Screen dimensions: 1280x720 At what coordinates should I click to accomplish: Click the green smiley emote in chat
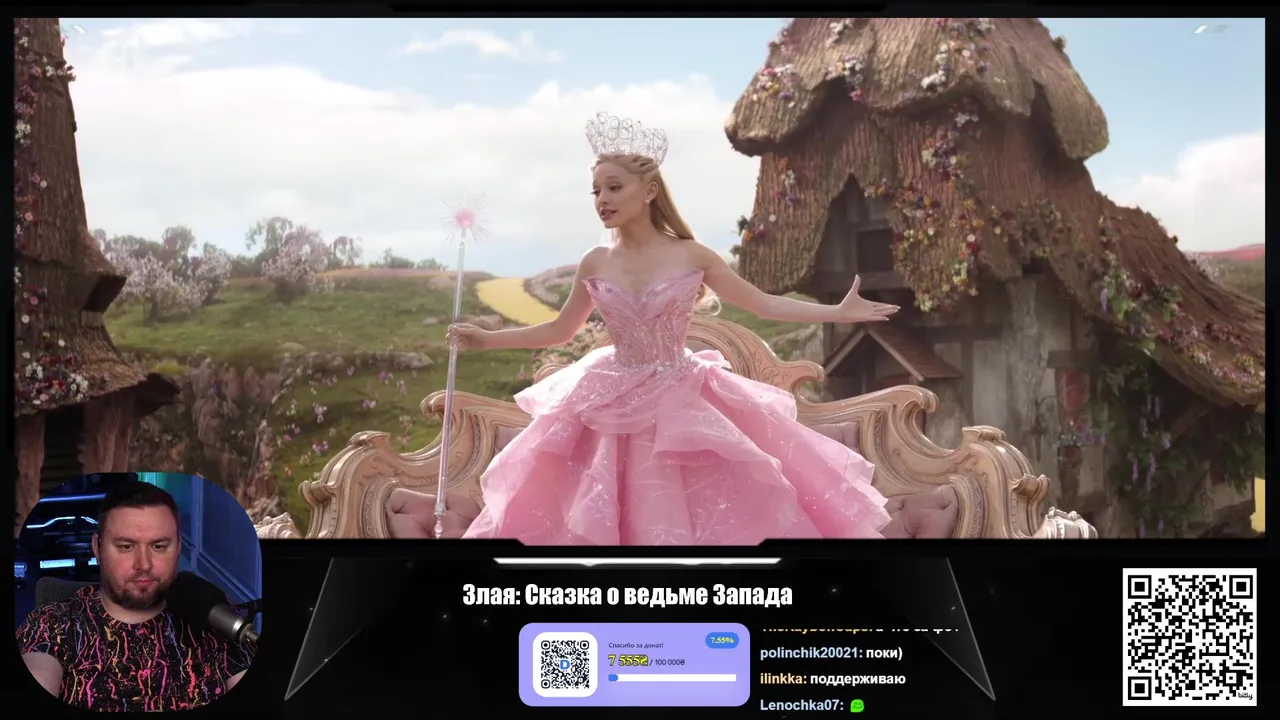(x=857, y=705)
